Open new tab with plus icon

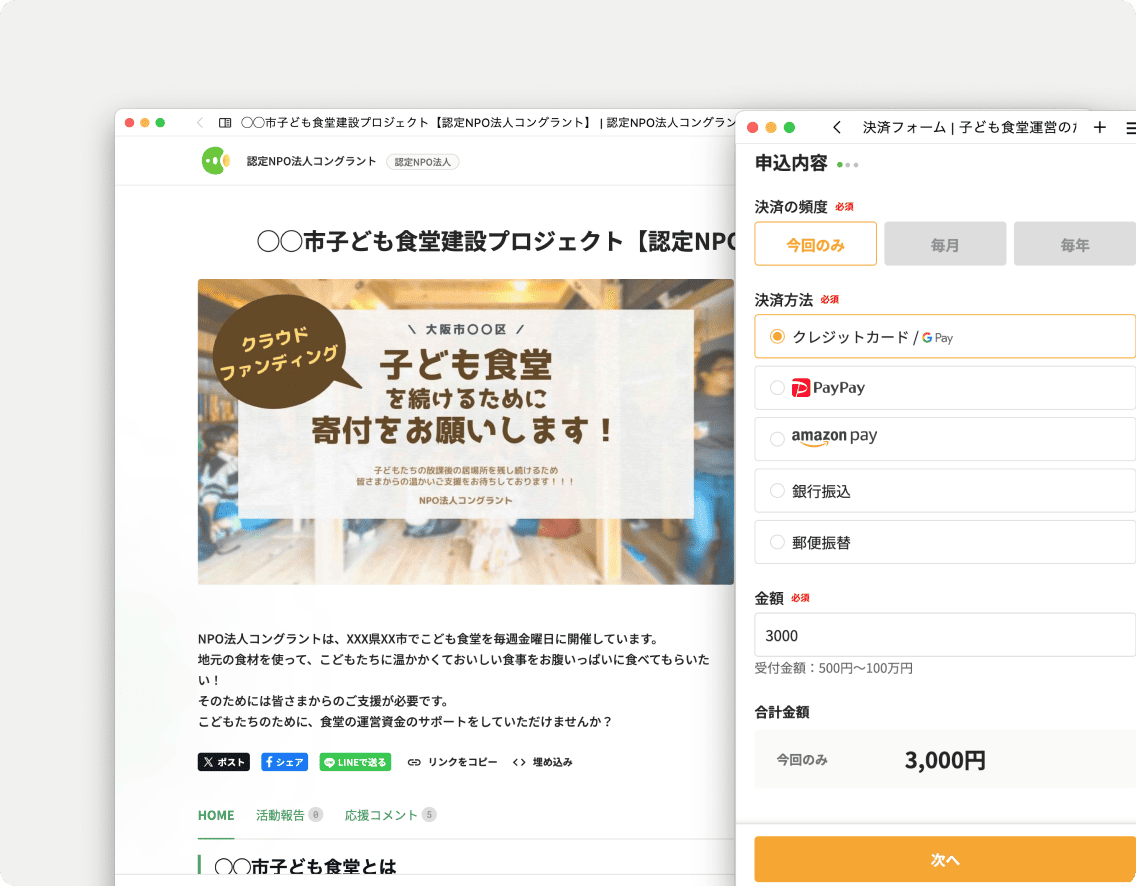(1100, 128)
